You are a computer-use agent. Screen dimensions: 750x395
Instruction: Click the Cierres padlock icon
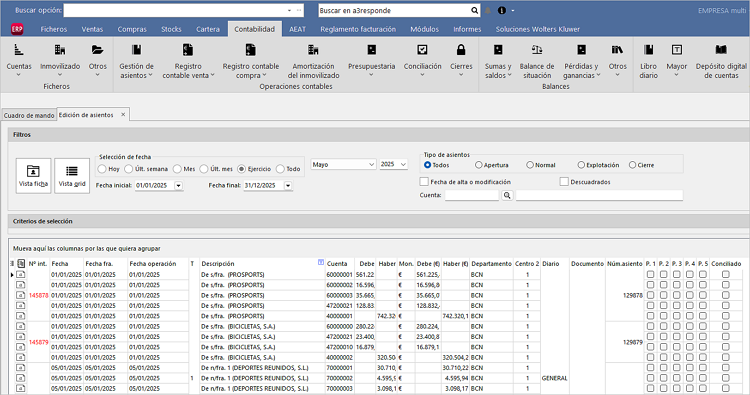coord(461,50)
